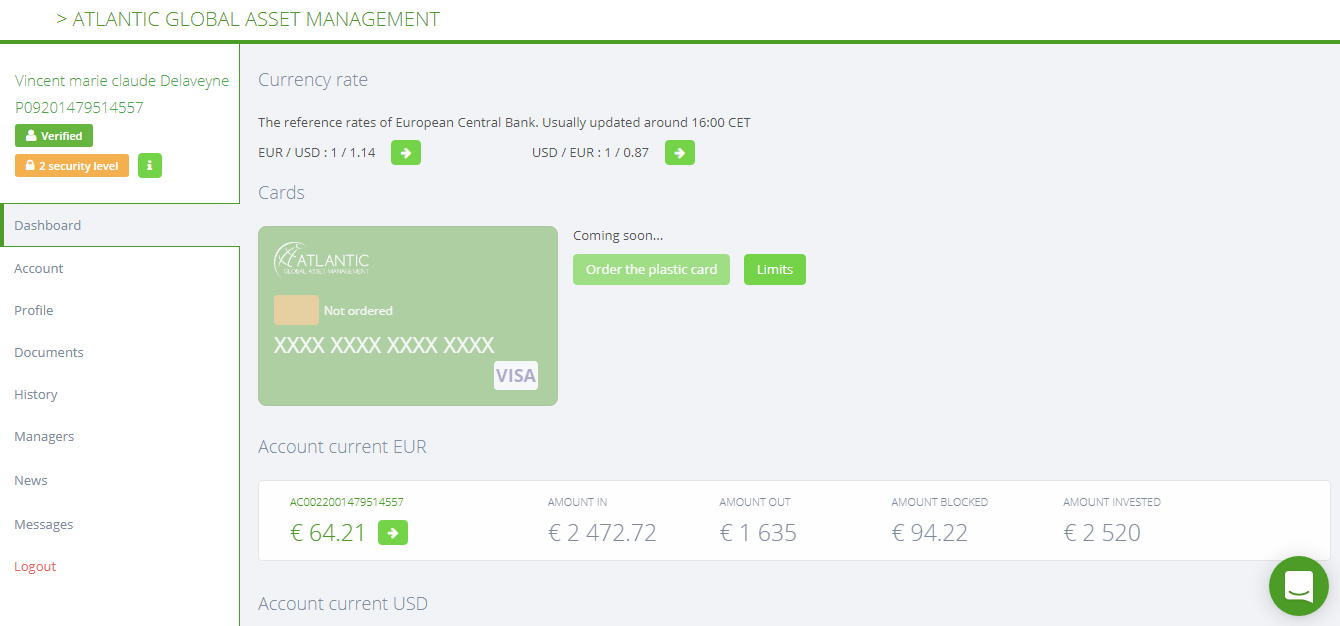Screen dimensions: 1340x626
Task: Click the arrow beside € 64.21 balance
Action: (x=393, y=533)
